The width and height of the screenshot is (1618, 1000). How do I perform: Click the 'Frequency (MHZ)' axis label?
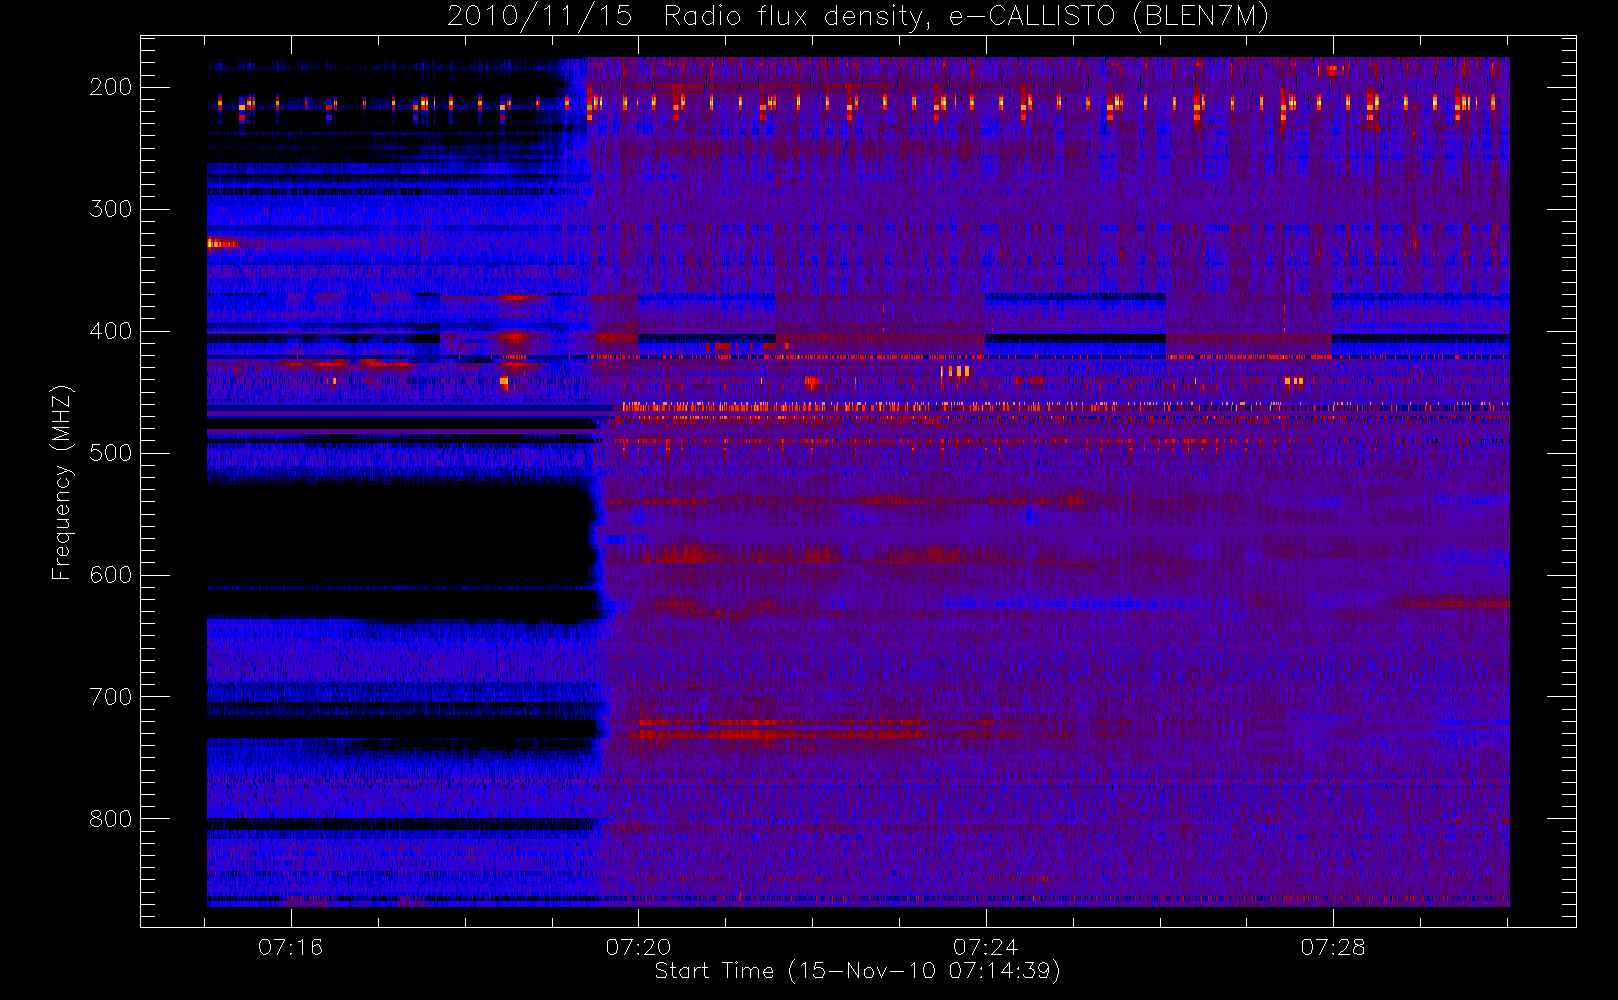click(62, 483)
